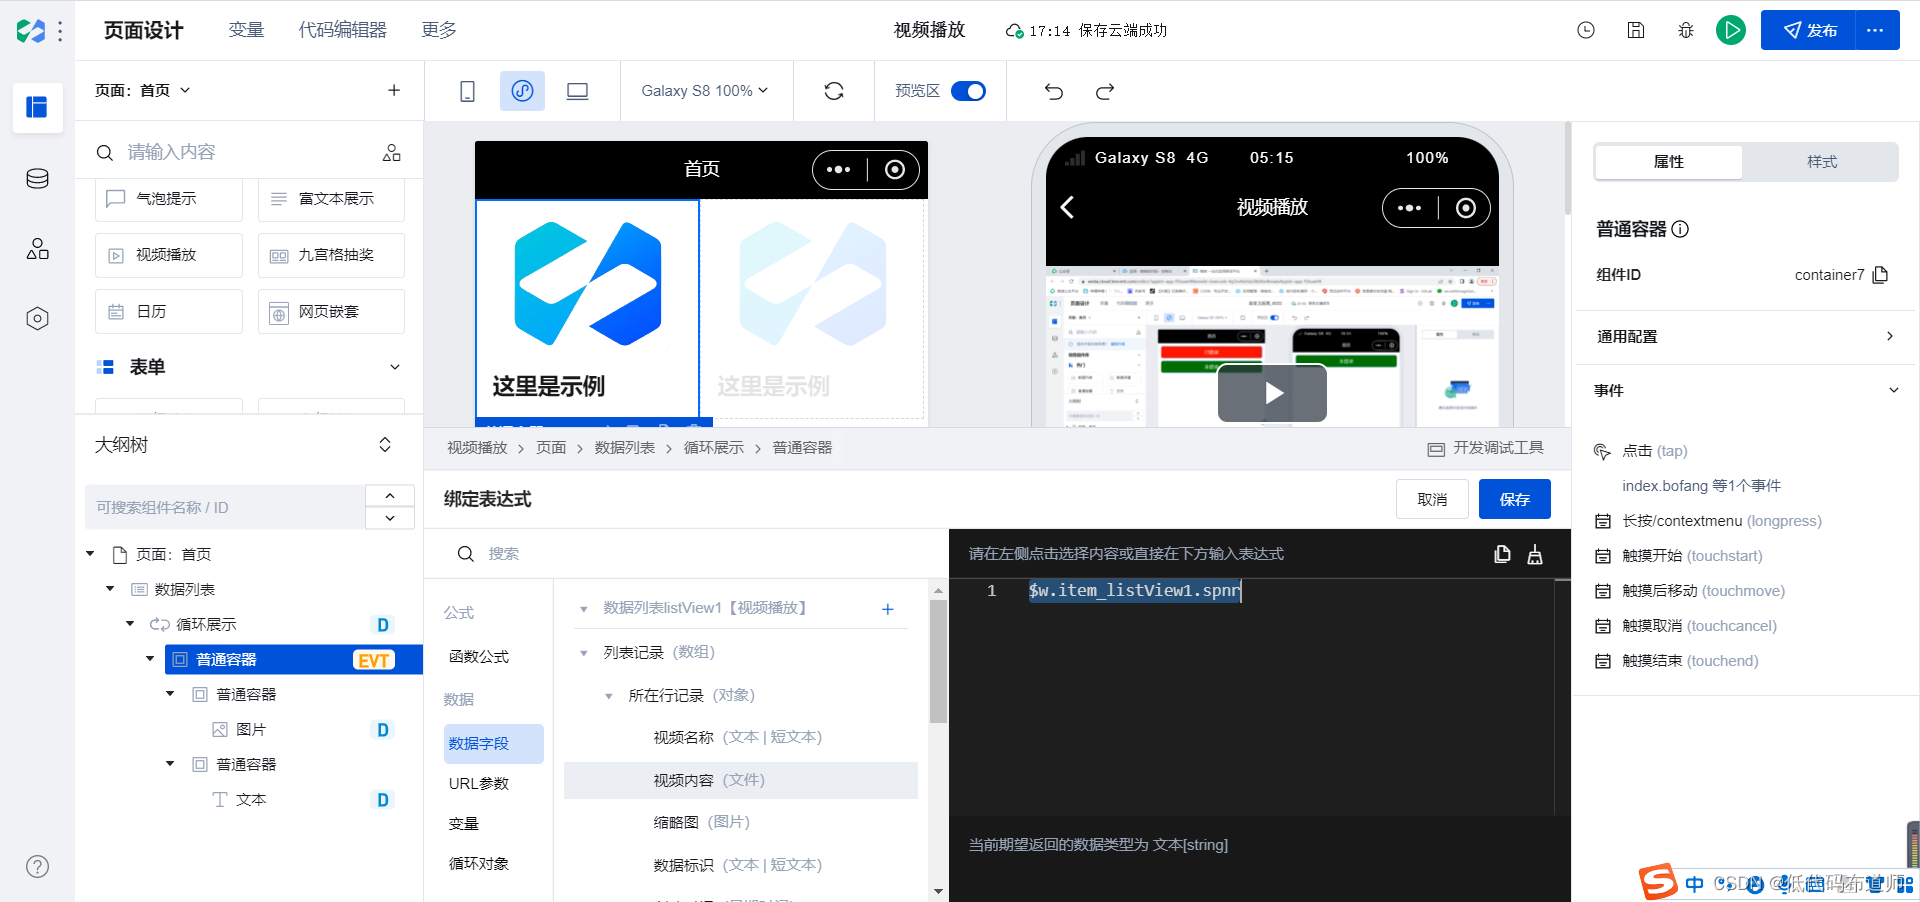
Task: Switch to the 样式 style tab
Action: pyautogui.click(x=1822, y=162)
